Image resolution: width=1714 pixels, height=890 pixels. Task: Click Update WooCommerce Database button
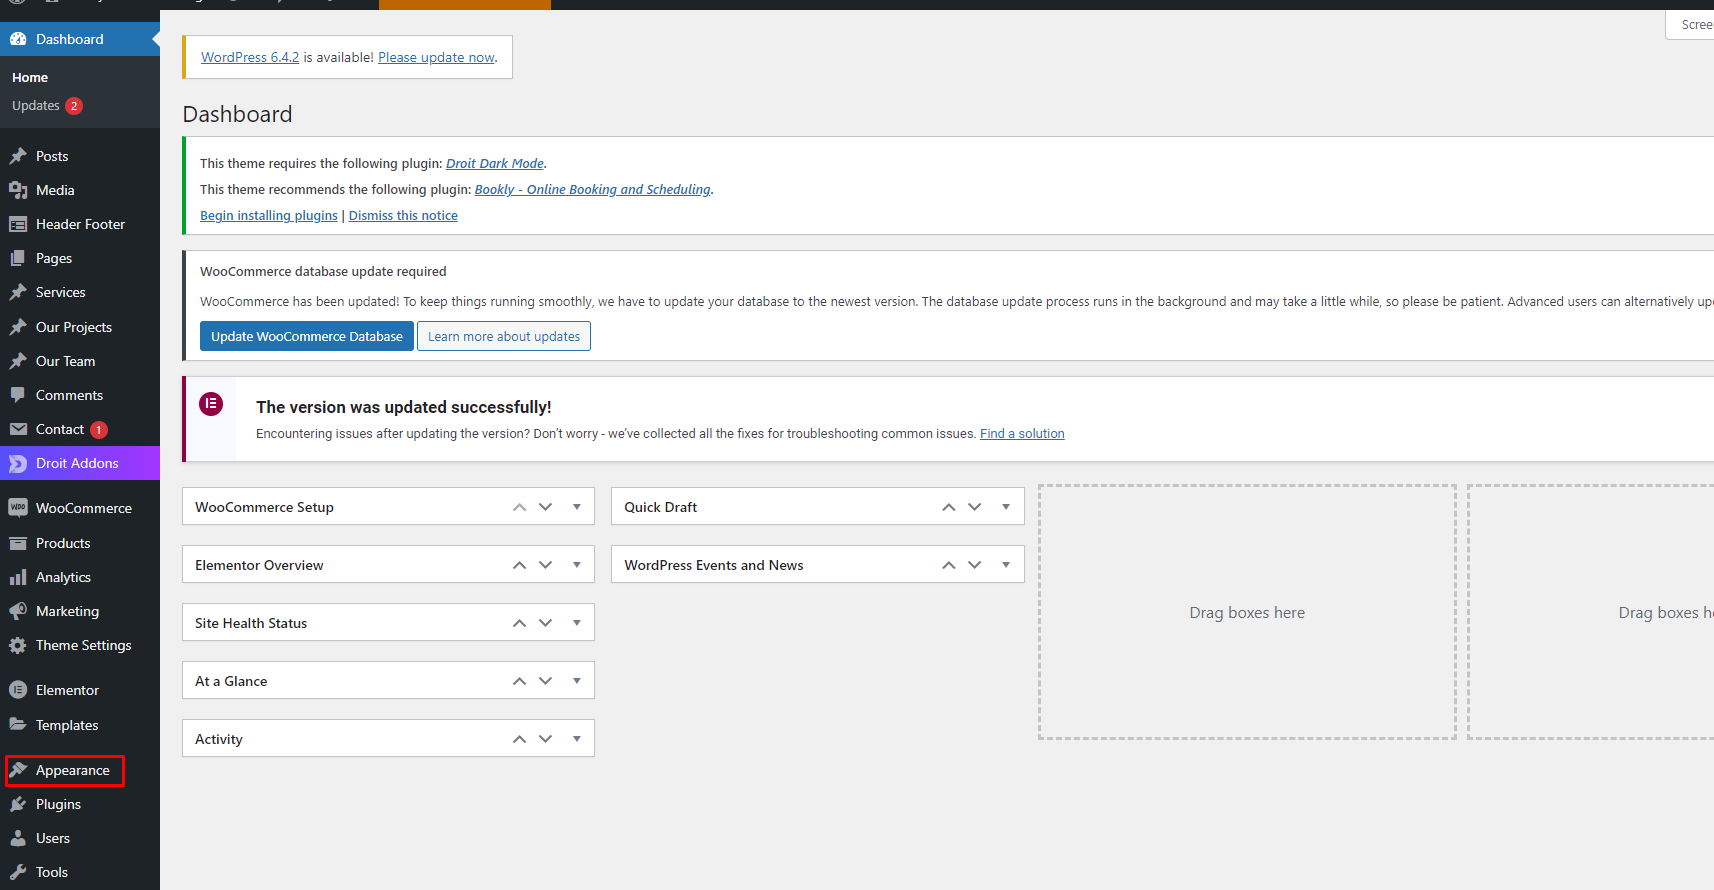pyautogui.click(x=306, y=336)
